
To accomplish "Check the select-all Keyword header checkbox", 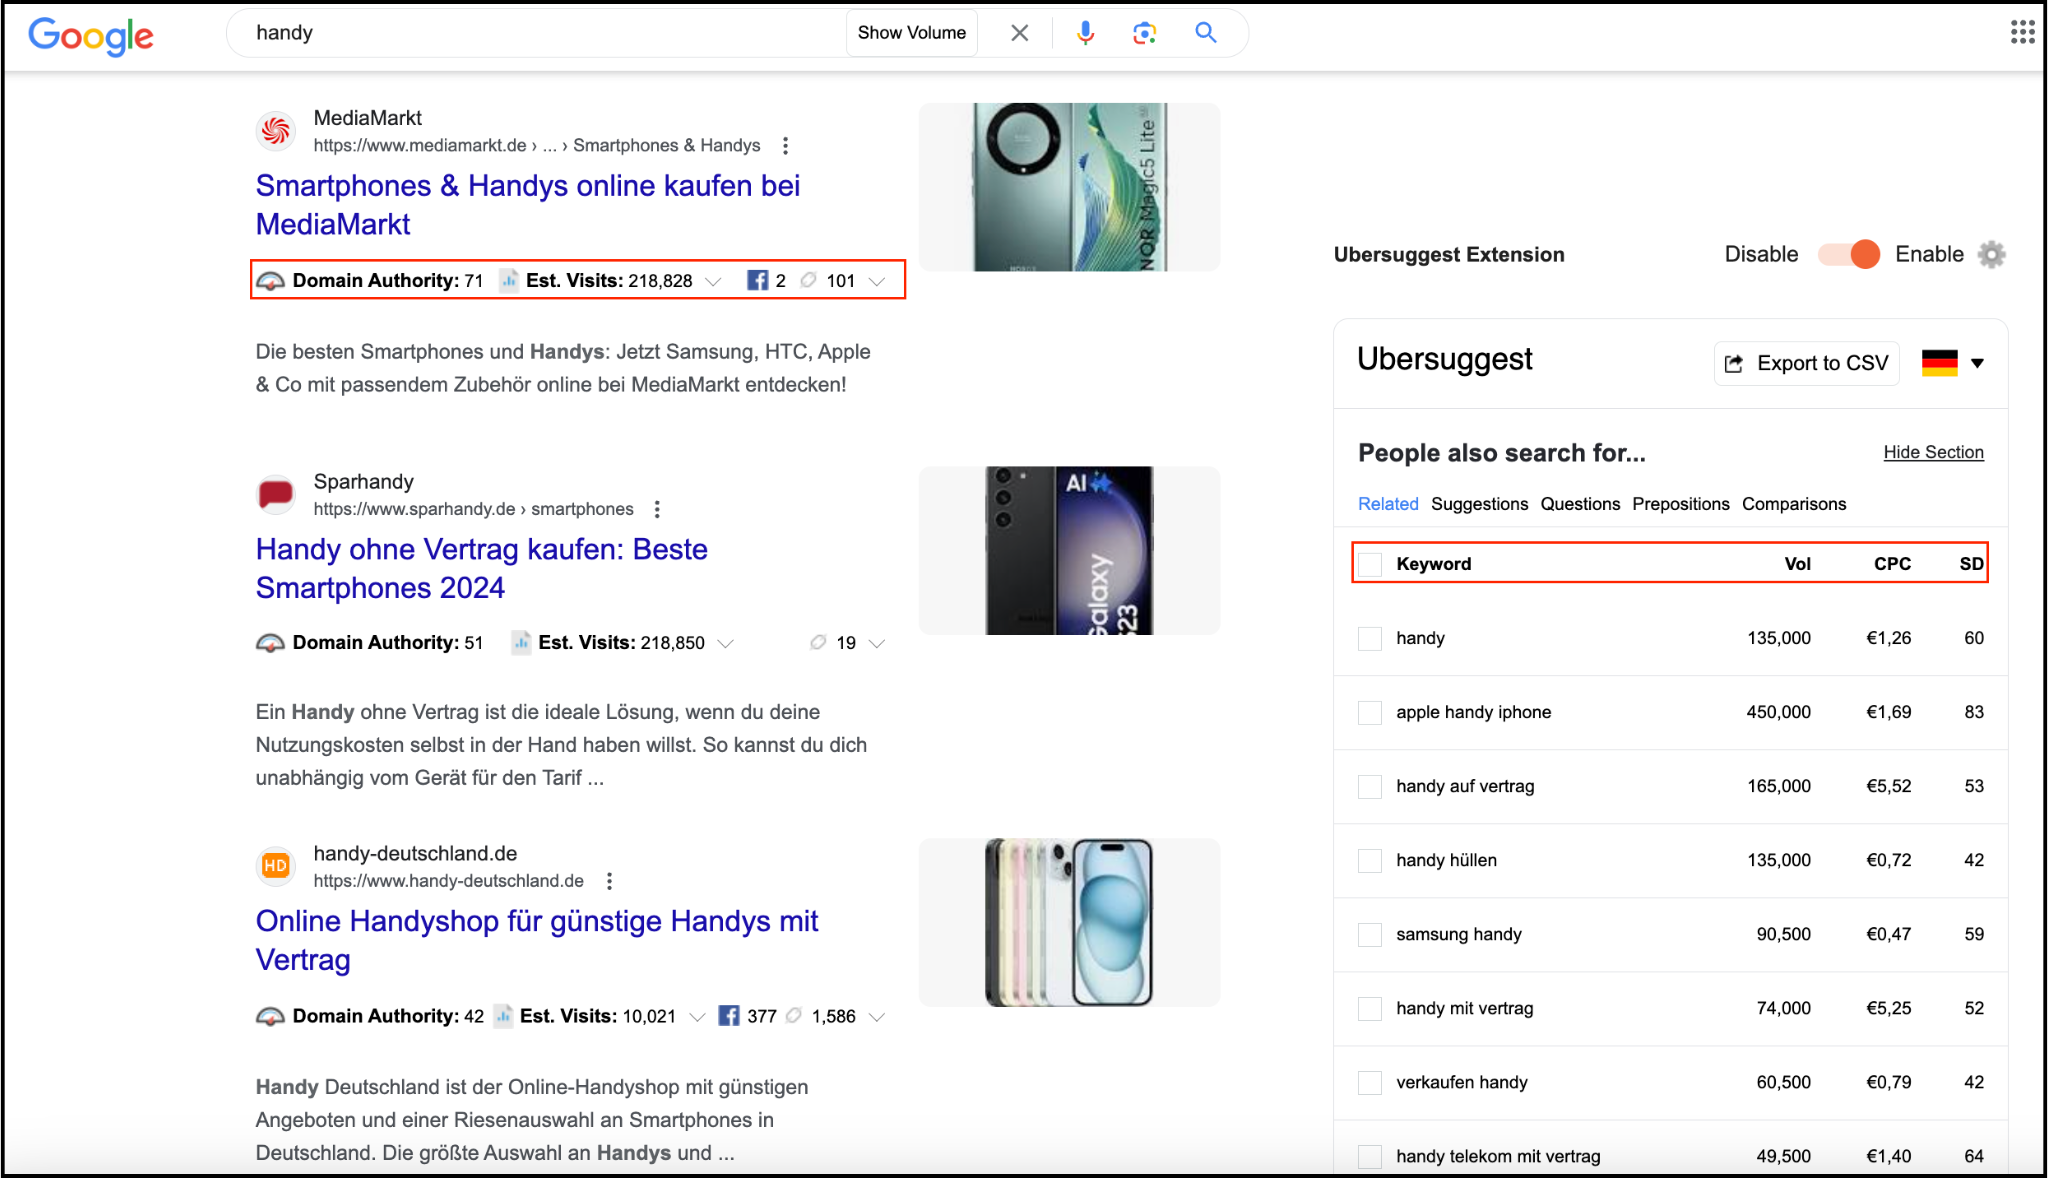I will (1370, 564).
